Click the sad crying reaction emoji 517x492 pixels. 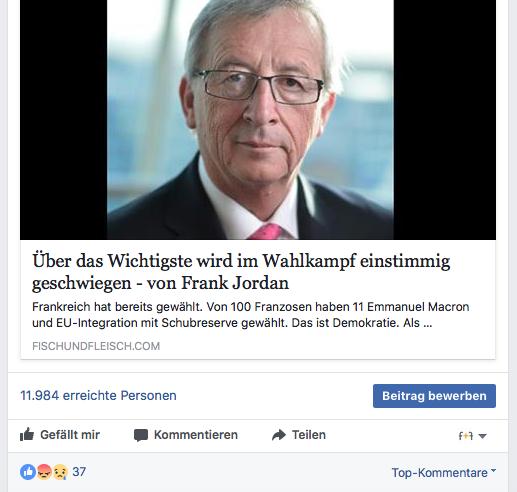tap(60, 472)
